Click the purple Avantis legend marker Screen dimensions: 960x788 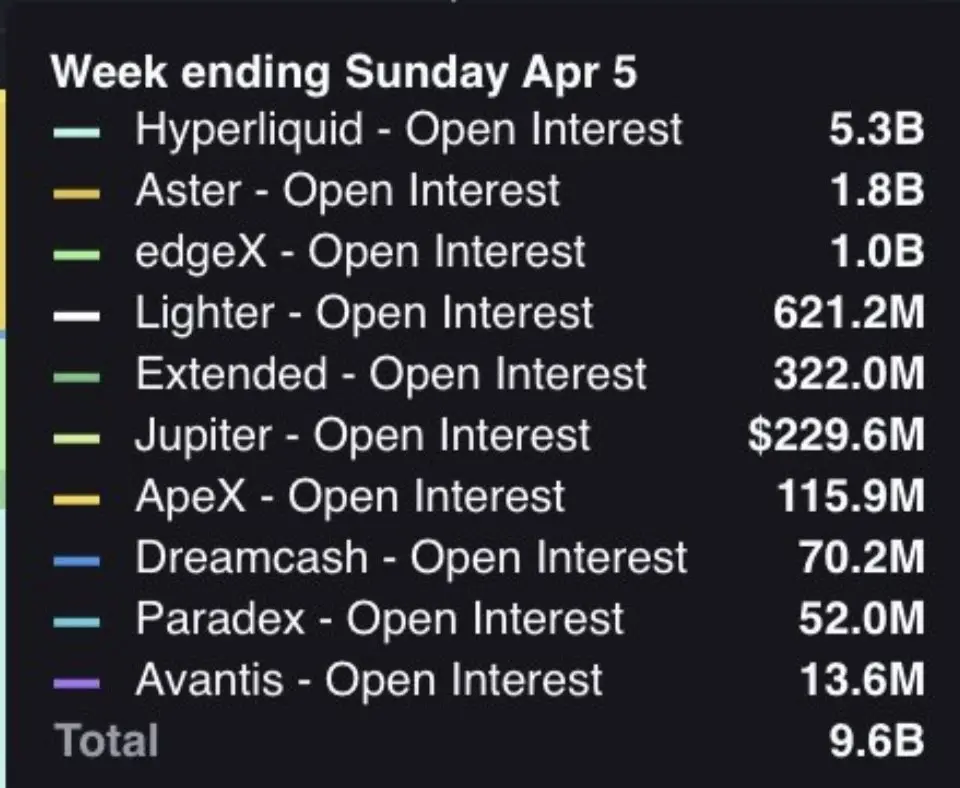[77, 683]
